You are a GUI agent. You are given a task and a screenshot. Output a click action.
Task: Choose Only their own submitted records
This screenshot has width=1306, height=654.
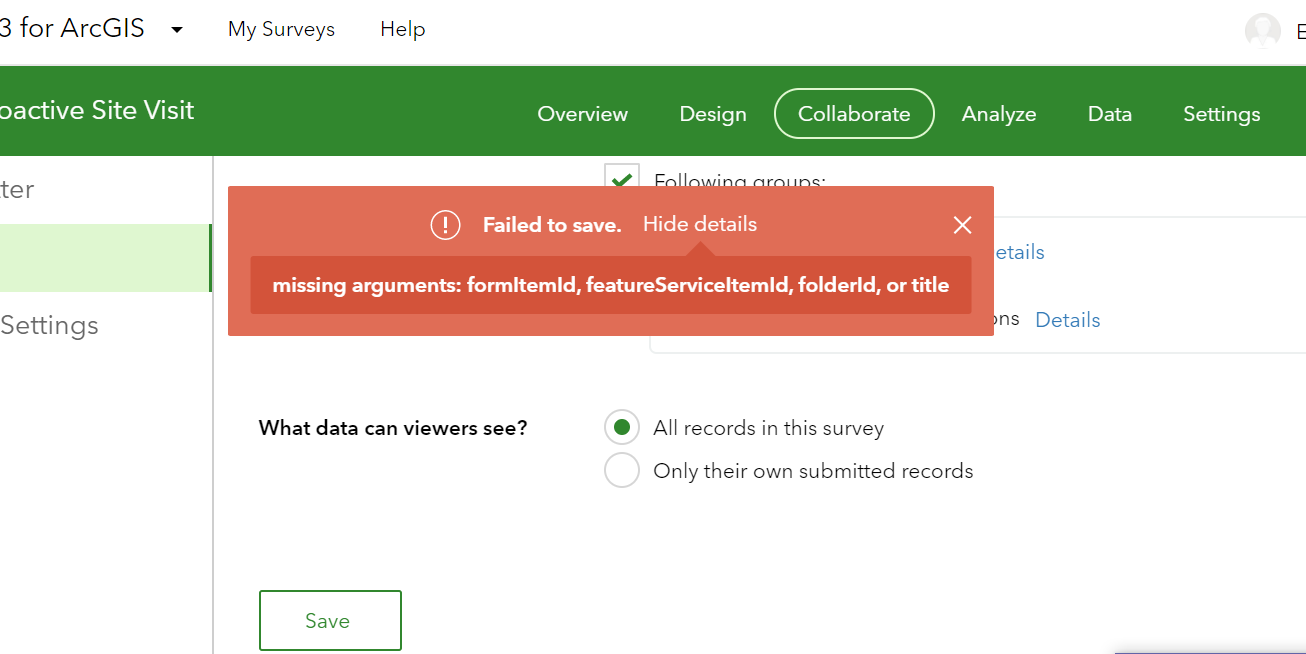(622, 471)
